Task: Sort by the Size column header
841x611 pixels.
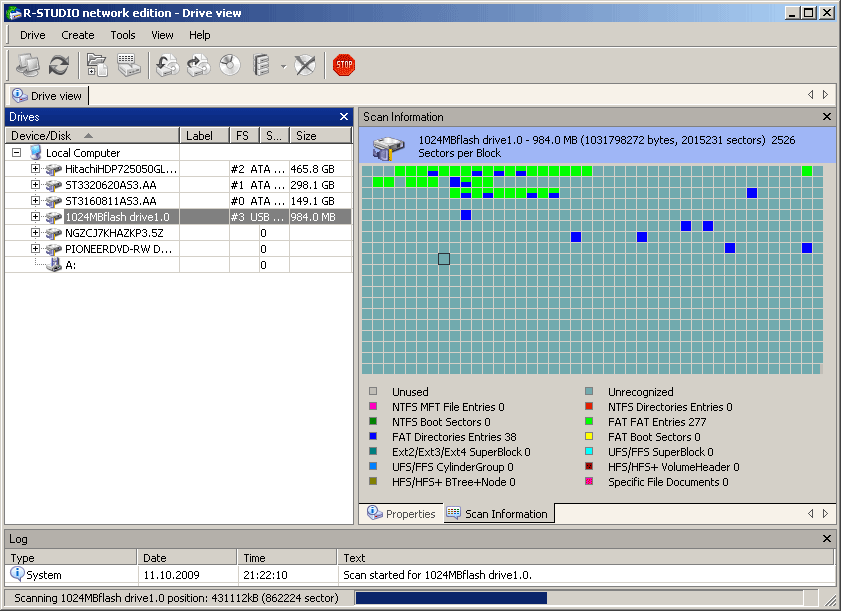Action: click(x=320, y=136)
